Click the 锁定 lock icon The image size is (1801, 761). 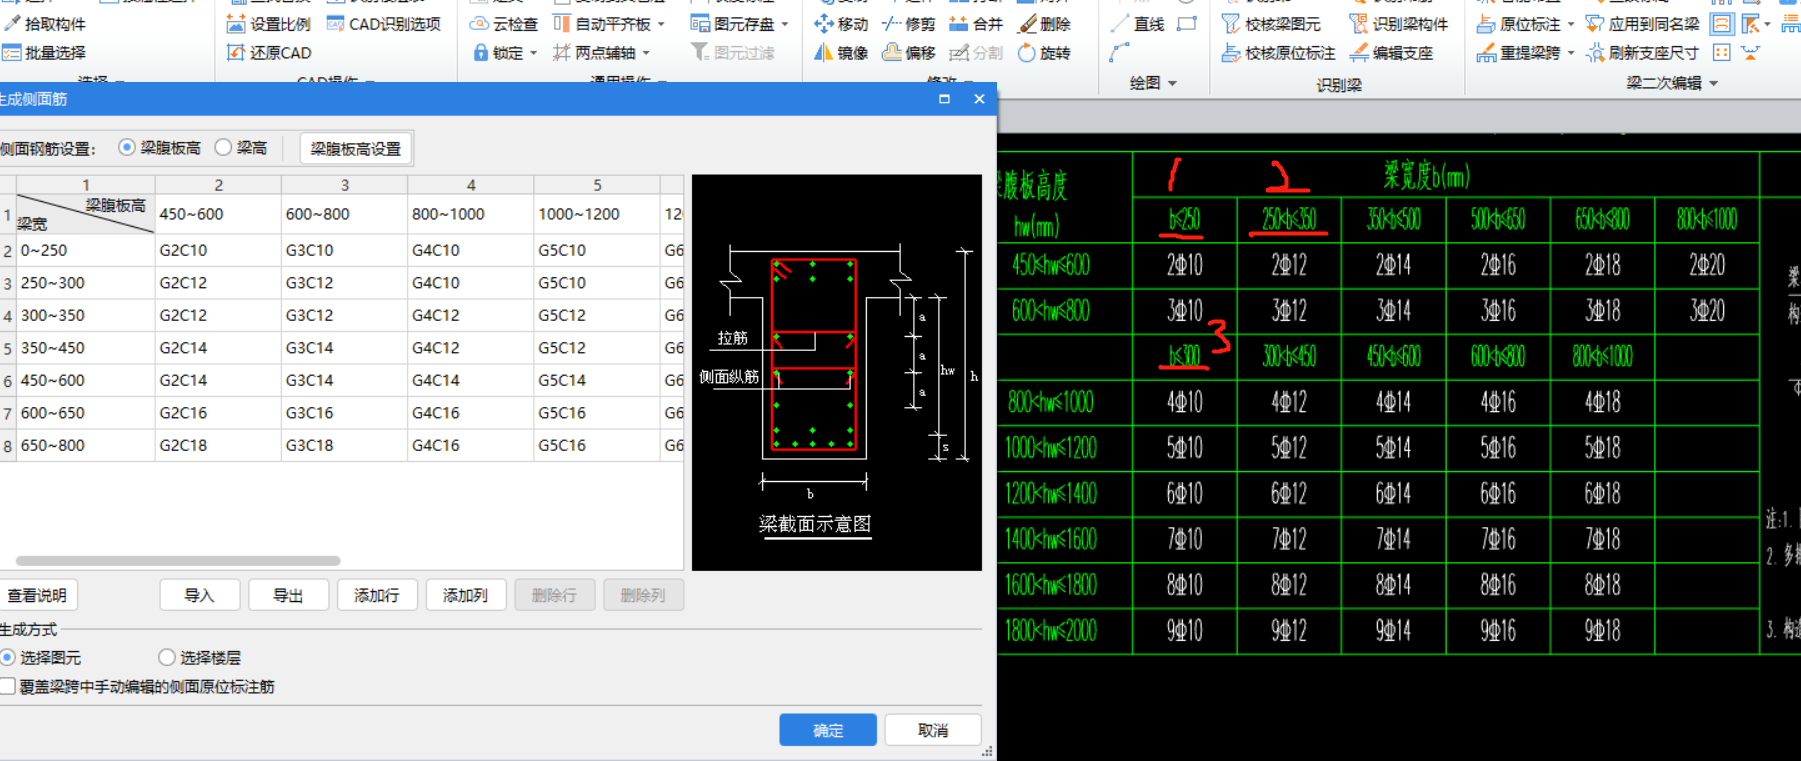481,53
